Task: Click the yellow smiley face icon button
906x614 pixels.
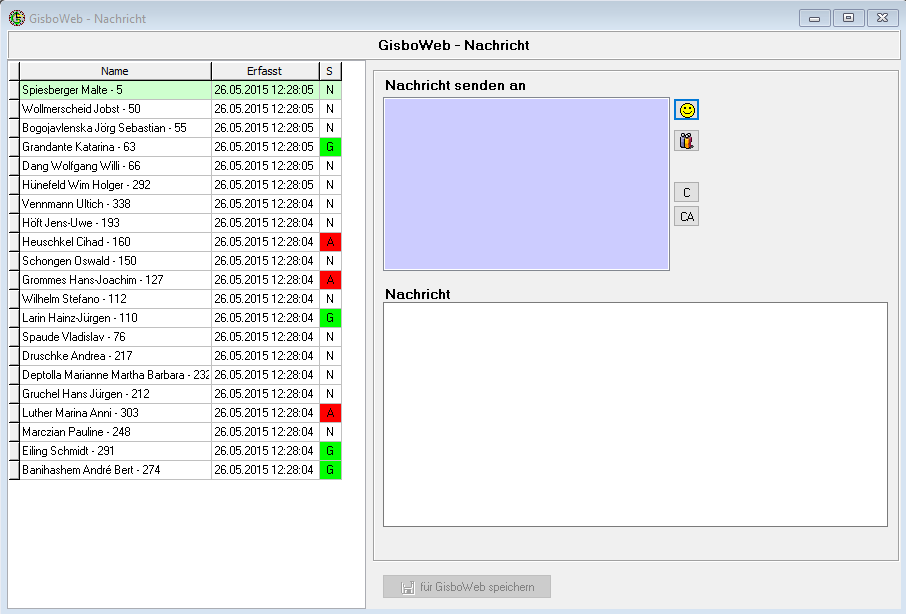Action: pyautogui.click(x=686, y=110)
